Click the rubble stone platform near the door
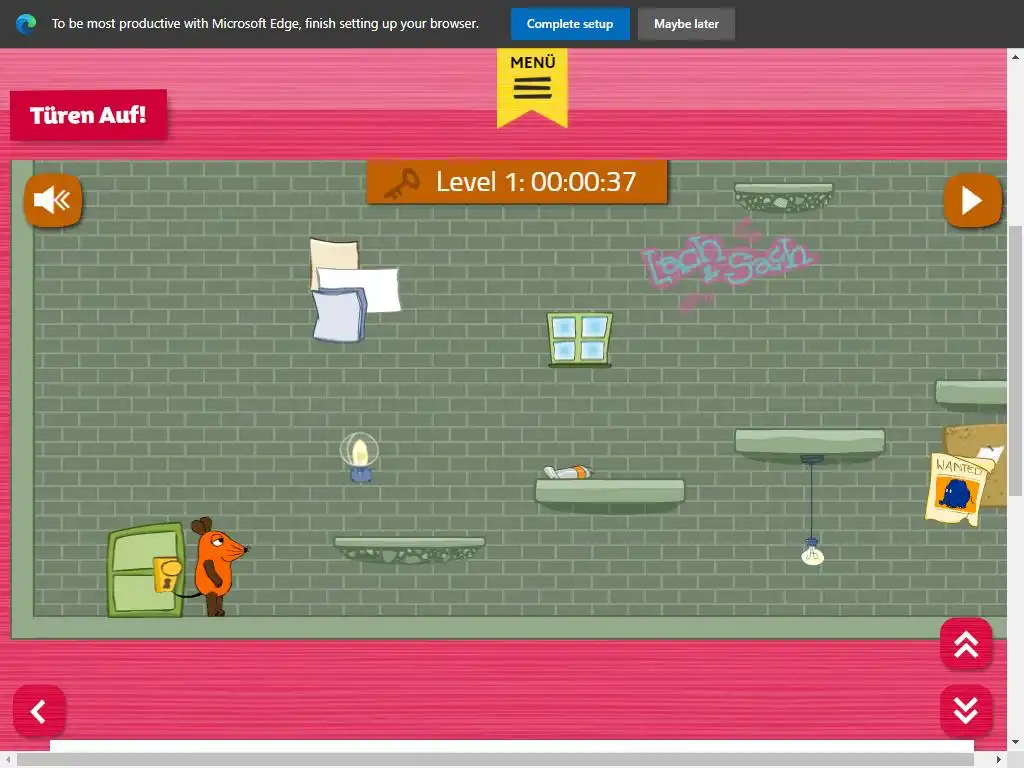The height and width of the screenshot is (768, 1024). [x=409, y=550]
